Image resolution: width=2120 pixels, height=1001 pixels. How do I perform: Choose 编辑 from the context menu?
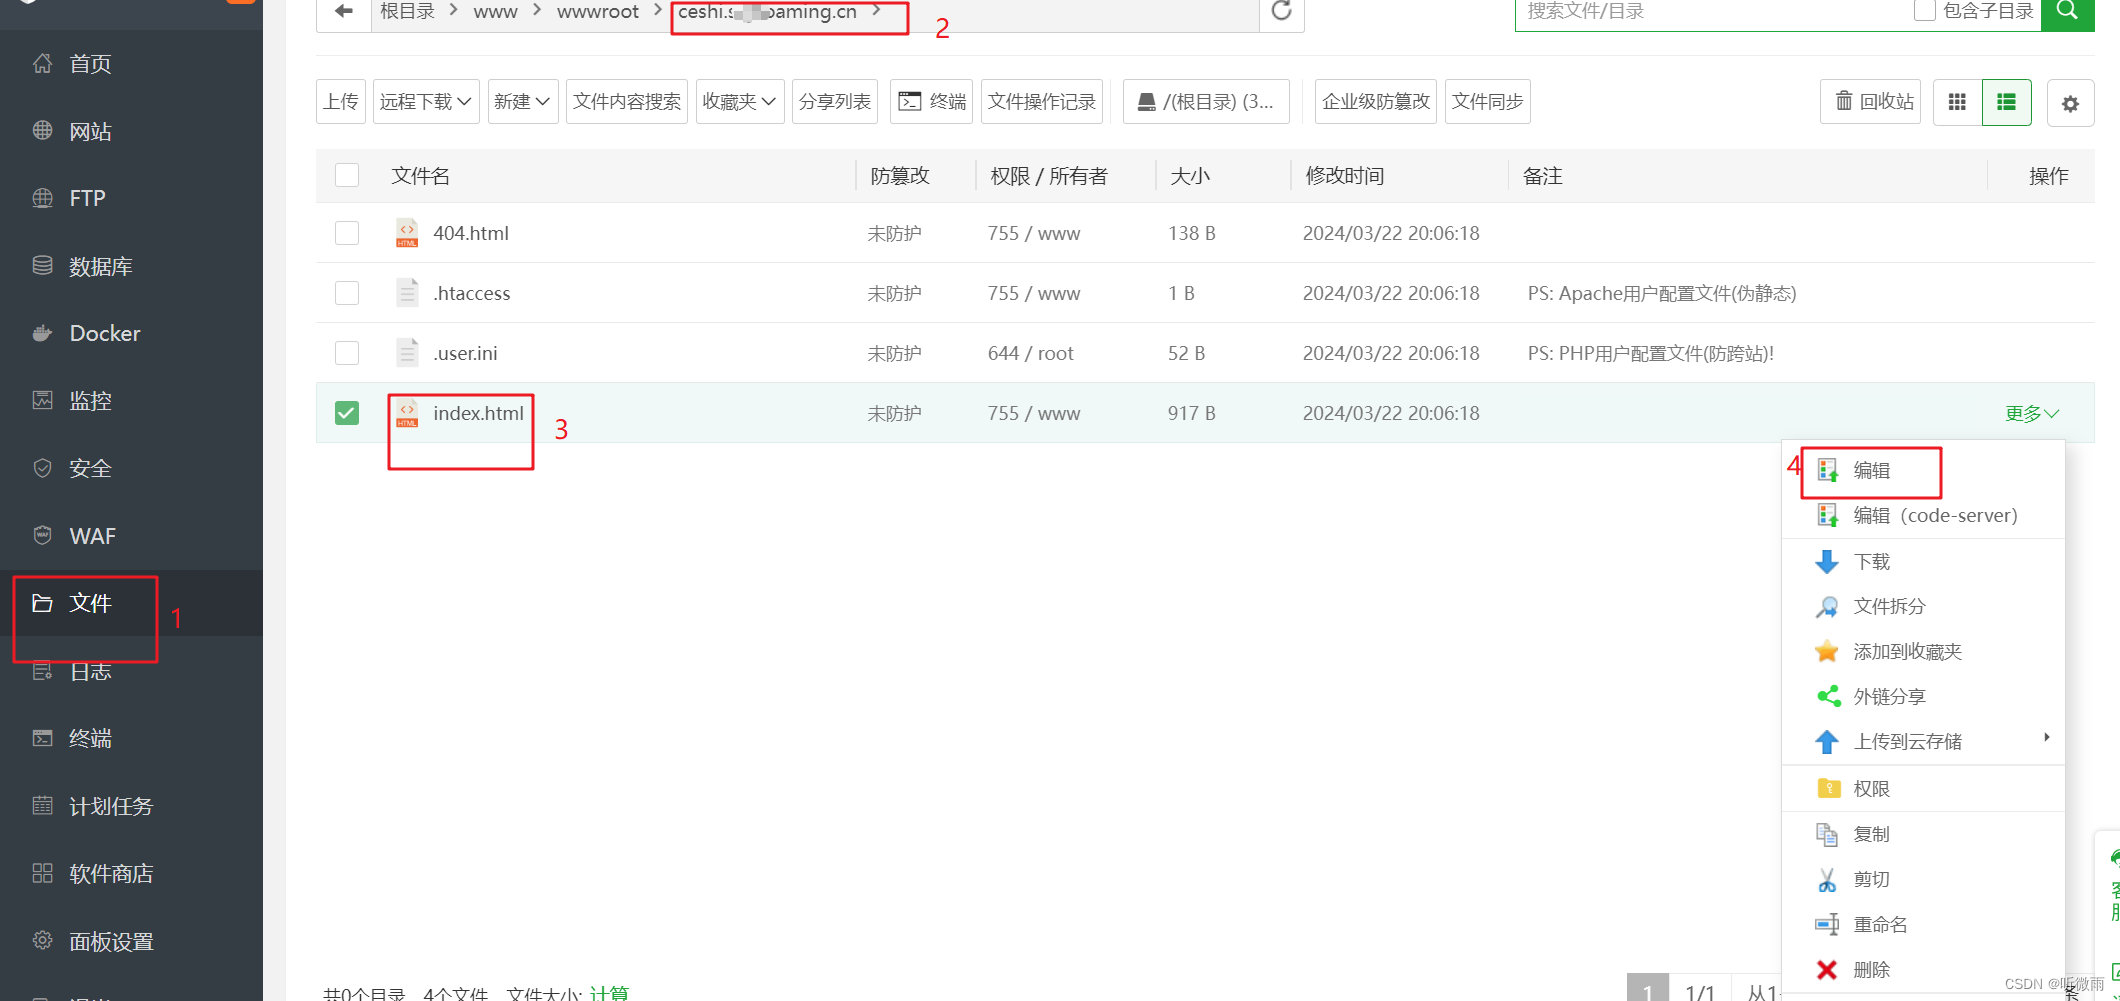pos(1923,470)
